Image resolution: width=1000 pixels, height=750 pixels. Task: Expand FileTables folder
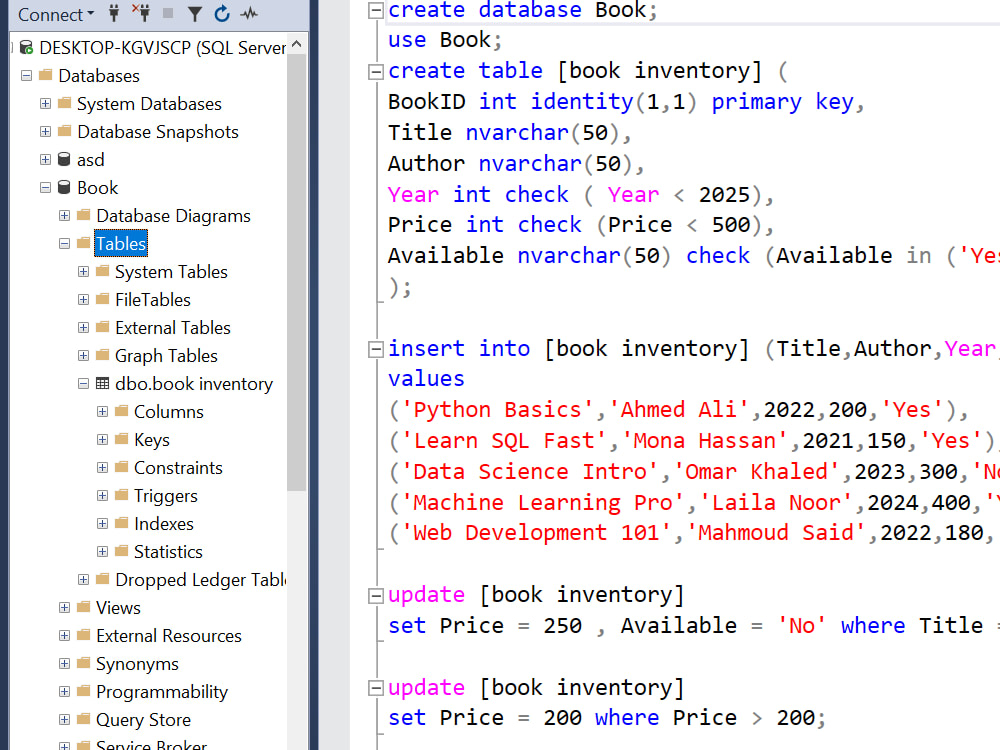84,300
